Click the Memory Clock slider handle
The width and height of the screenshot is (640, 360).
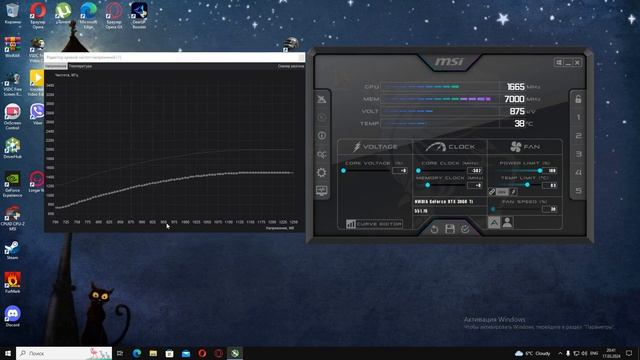pyautogui.click(x=427, y=185)
